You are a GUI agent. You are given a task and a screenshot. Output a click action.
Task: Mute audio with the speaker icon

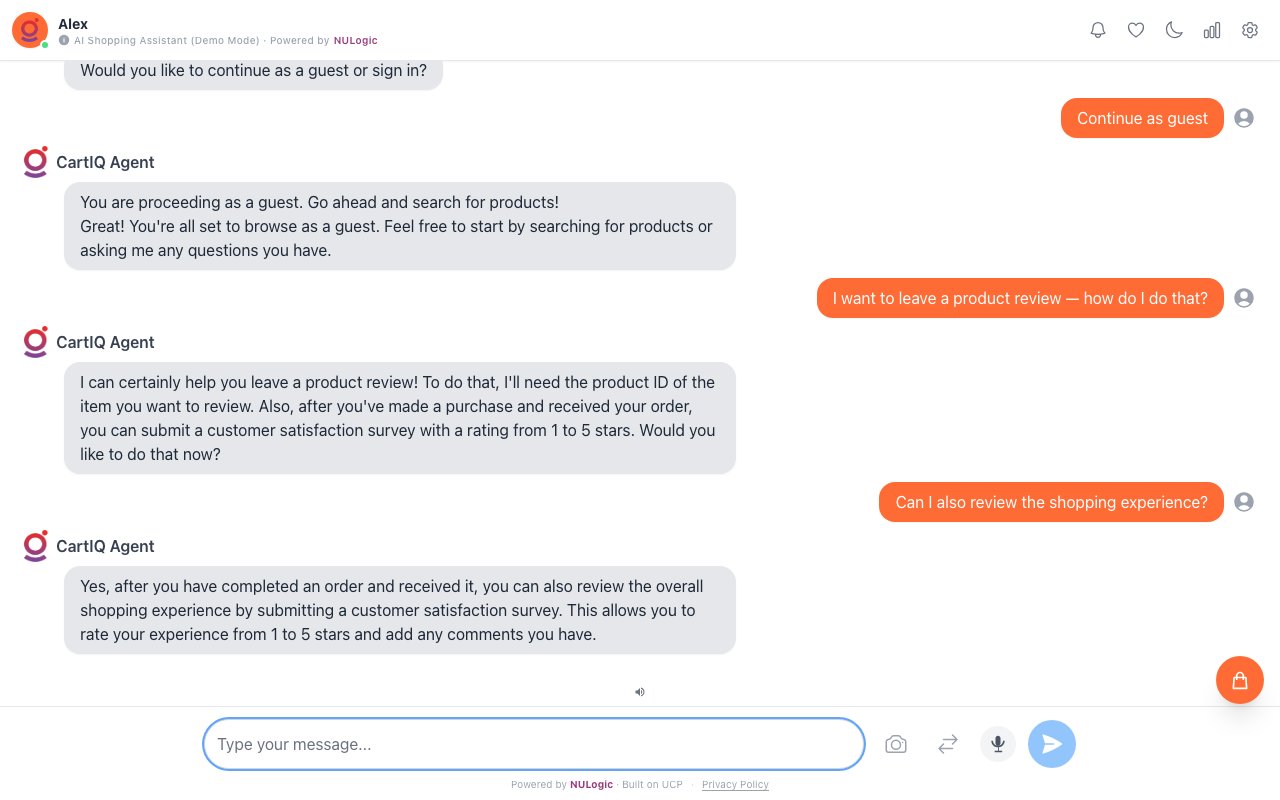click(x=640, y=692)
